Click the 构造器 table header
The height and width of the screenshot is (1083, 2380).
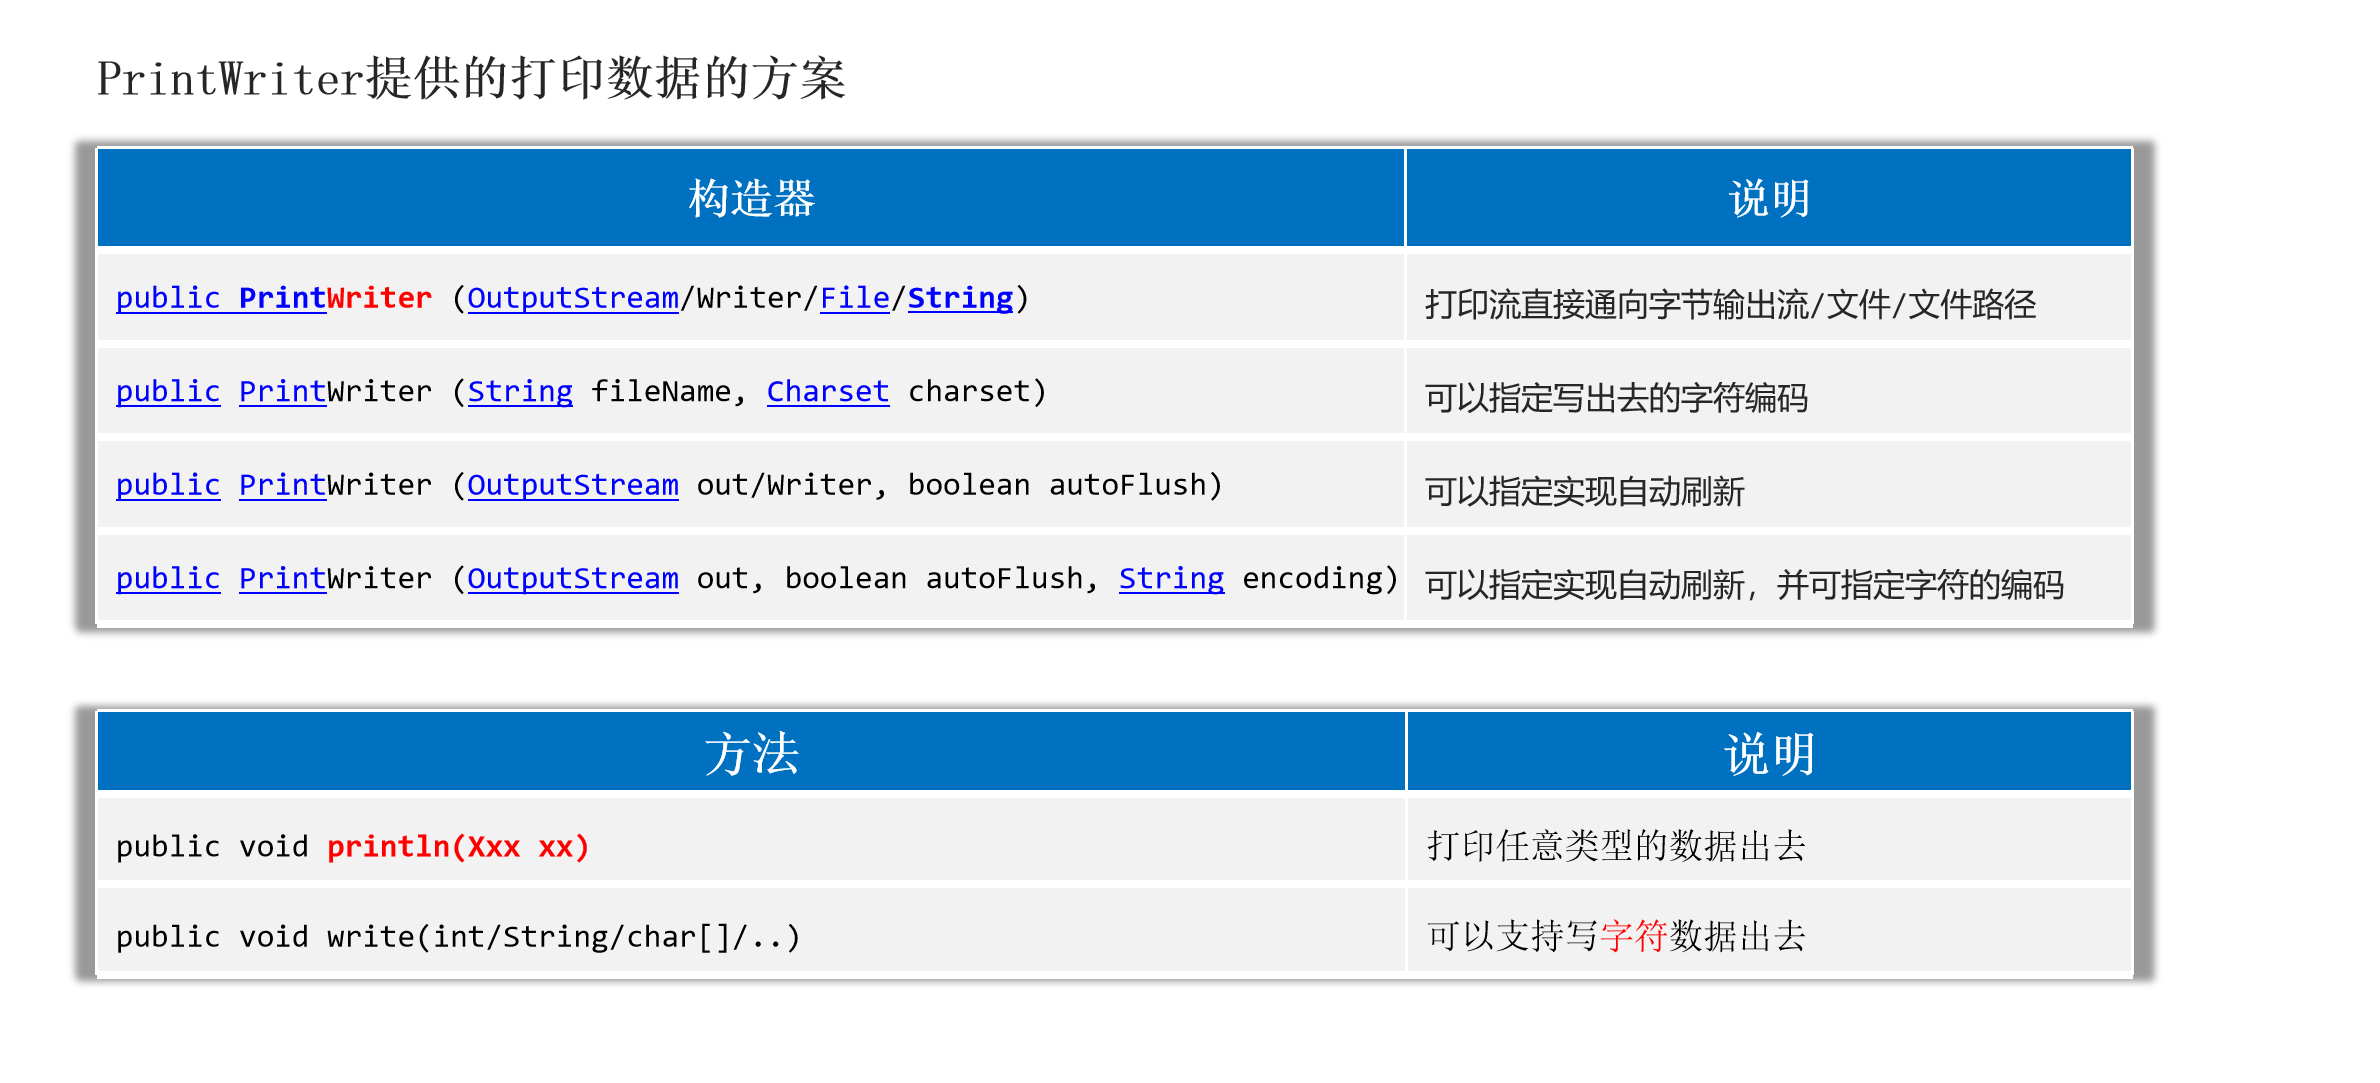click(x=751, y=198)
